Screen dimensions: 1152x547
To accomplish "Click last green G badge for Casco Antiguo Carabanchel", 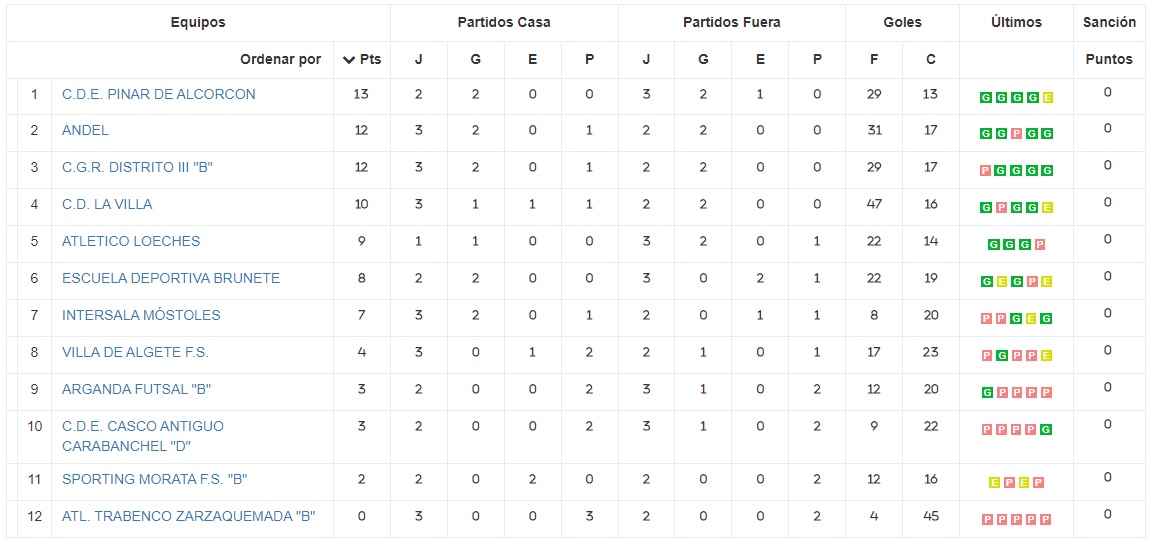I will [1047, 430].
